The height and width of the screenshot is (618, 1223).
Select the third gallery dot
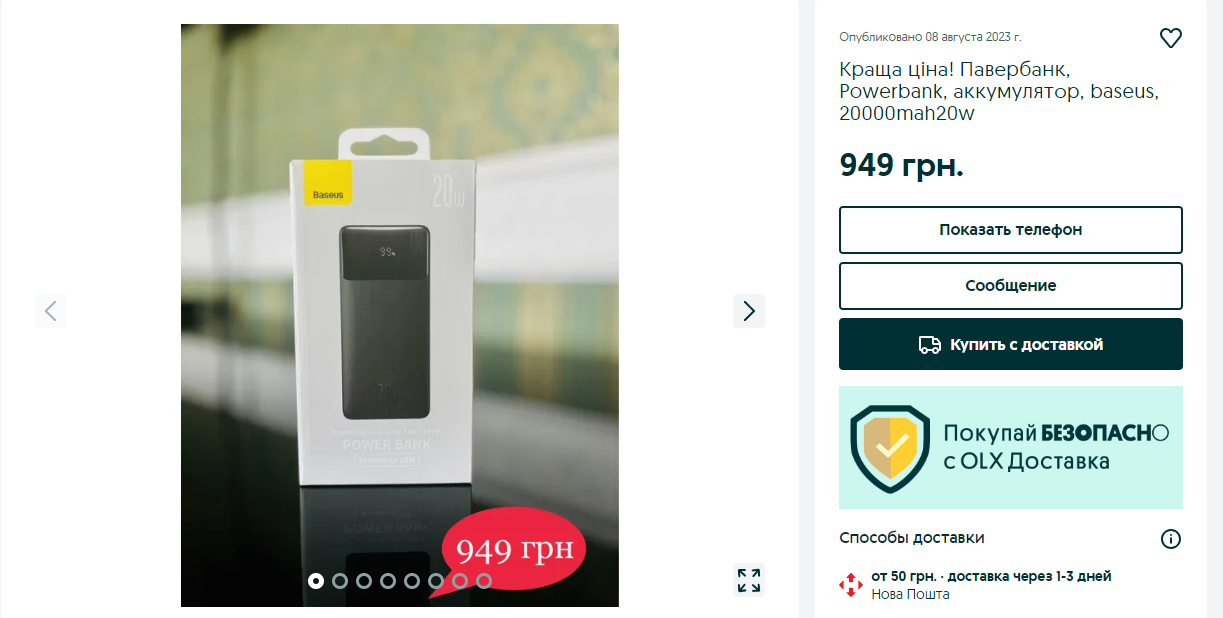pyautogui.click(x=364, y=580)
